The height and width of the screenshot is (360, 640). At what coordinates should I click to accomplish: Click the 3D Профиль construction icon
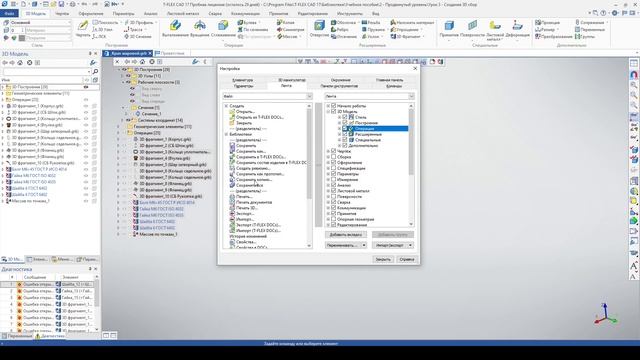(x=127, y=23)
